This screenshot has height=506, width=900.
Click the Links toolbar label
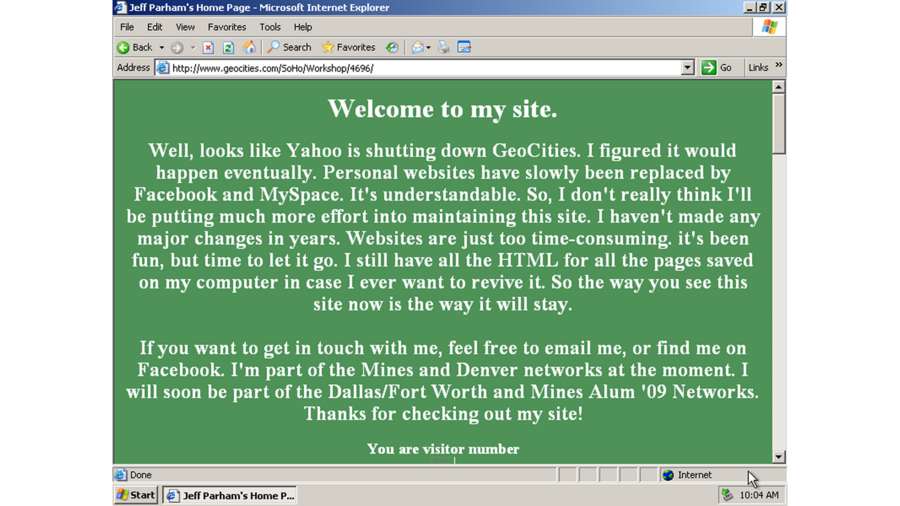[x=758, y=68]
